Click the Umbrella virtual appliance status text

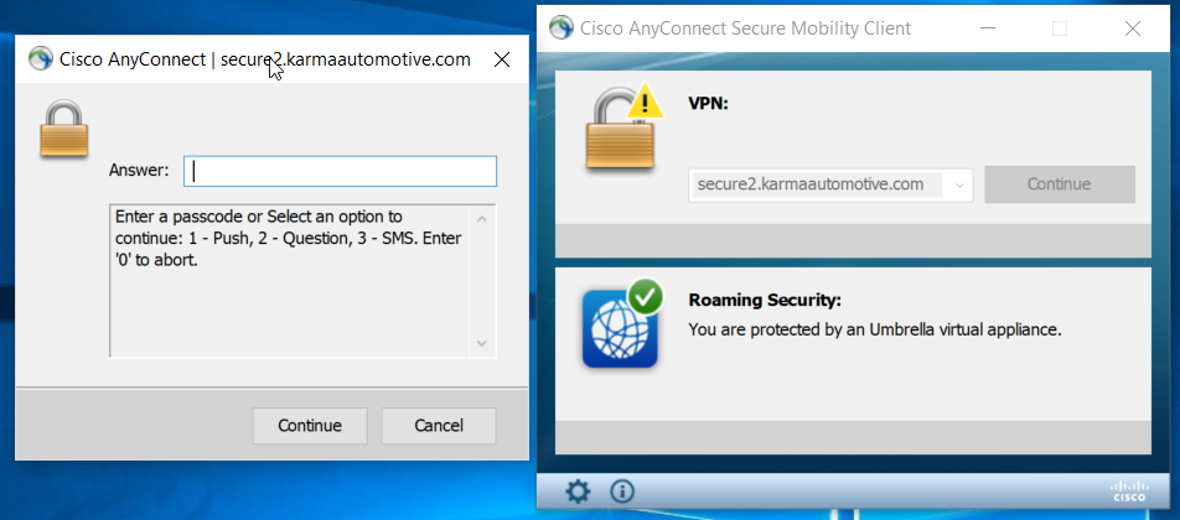pyautogui.click(x=874, y=329)
